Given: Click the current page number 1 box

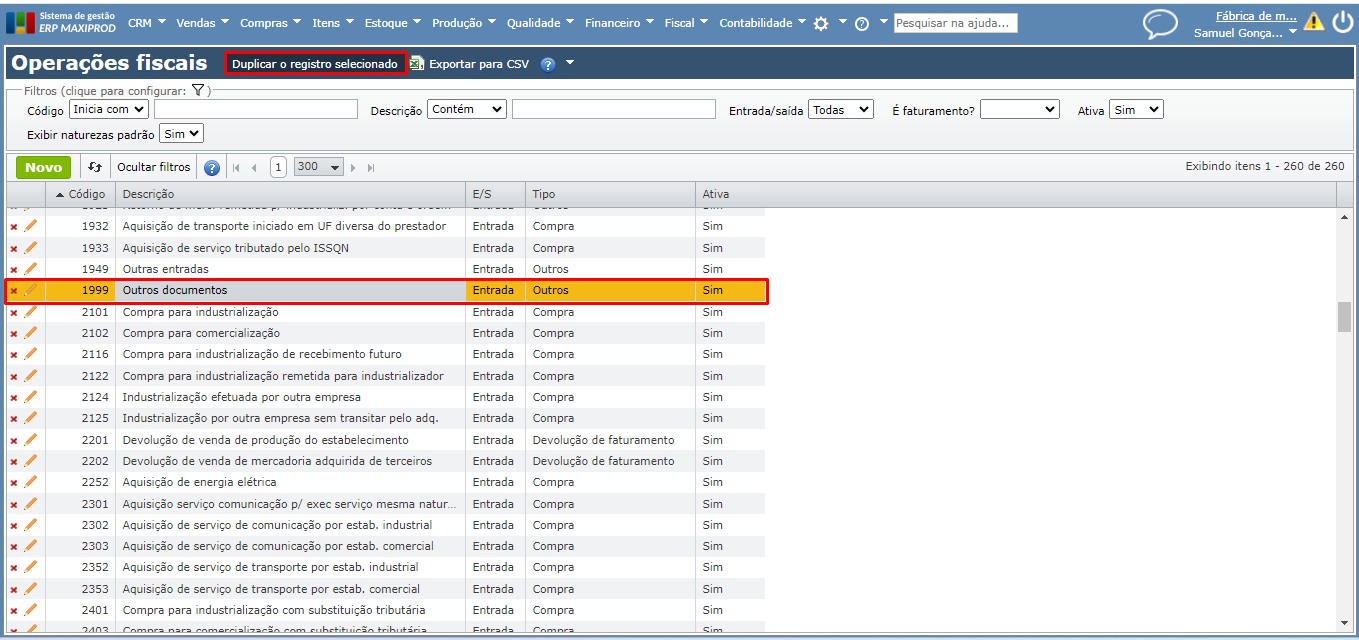Looking at the screenshot, I should pos(278,167).
